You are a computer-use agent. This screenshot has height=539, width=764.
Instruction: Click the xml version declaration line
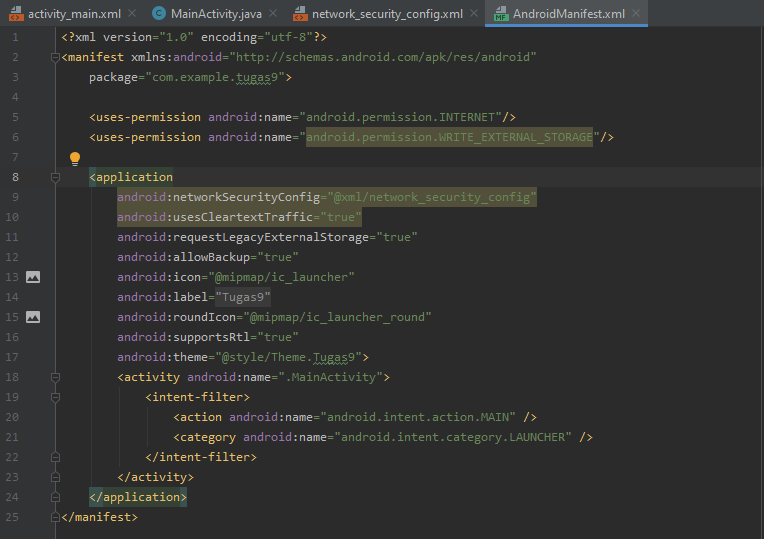tap(194, 38)
